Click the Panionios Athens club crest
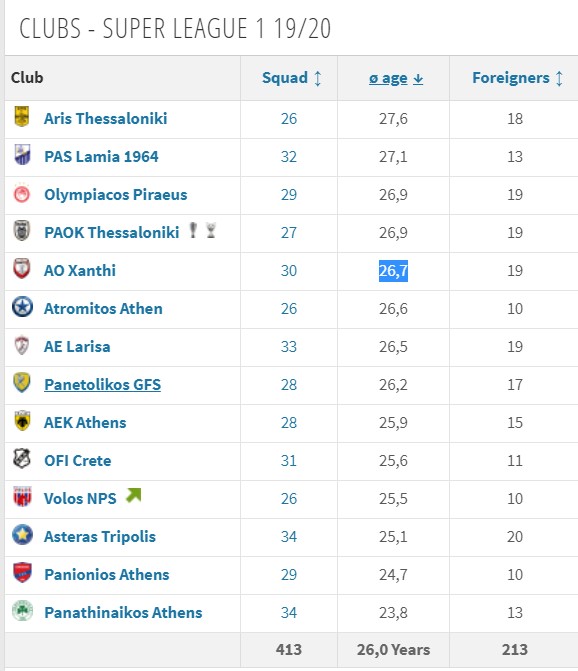Viewport: 578px width, 671px height. (22, 573)
